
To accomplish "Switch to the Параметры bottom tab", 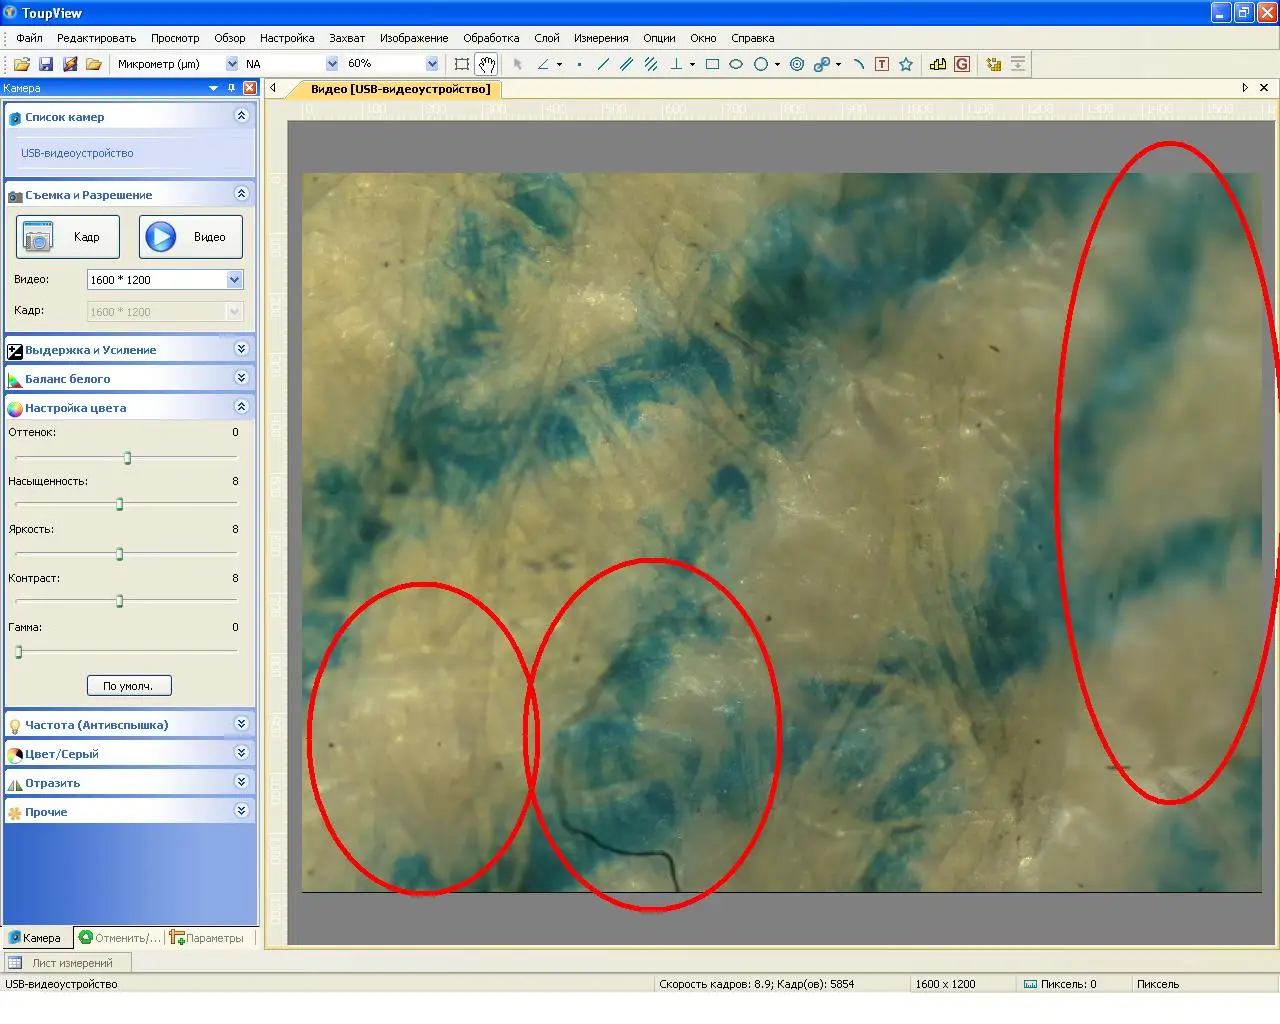I will point(207,938).
